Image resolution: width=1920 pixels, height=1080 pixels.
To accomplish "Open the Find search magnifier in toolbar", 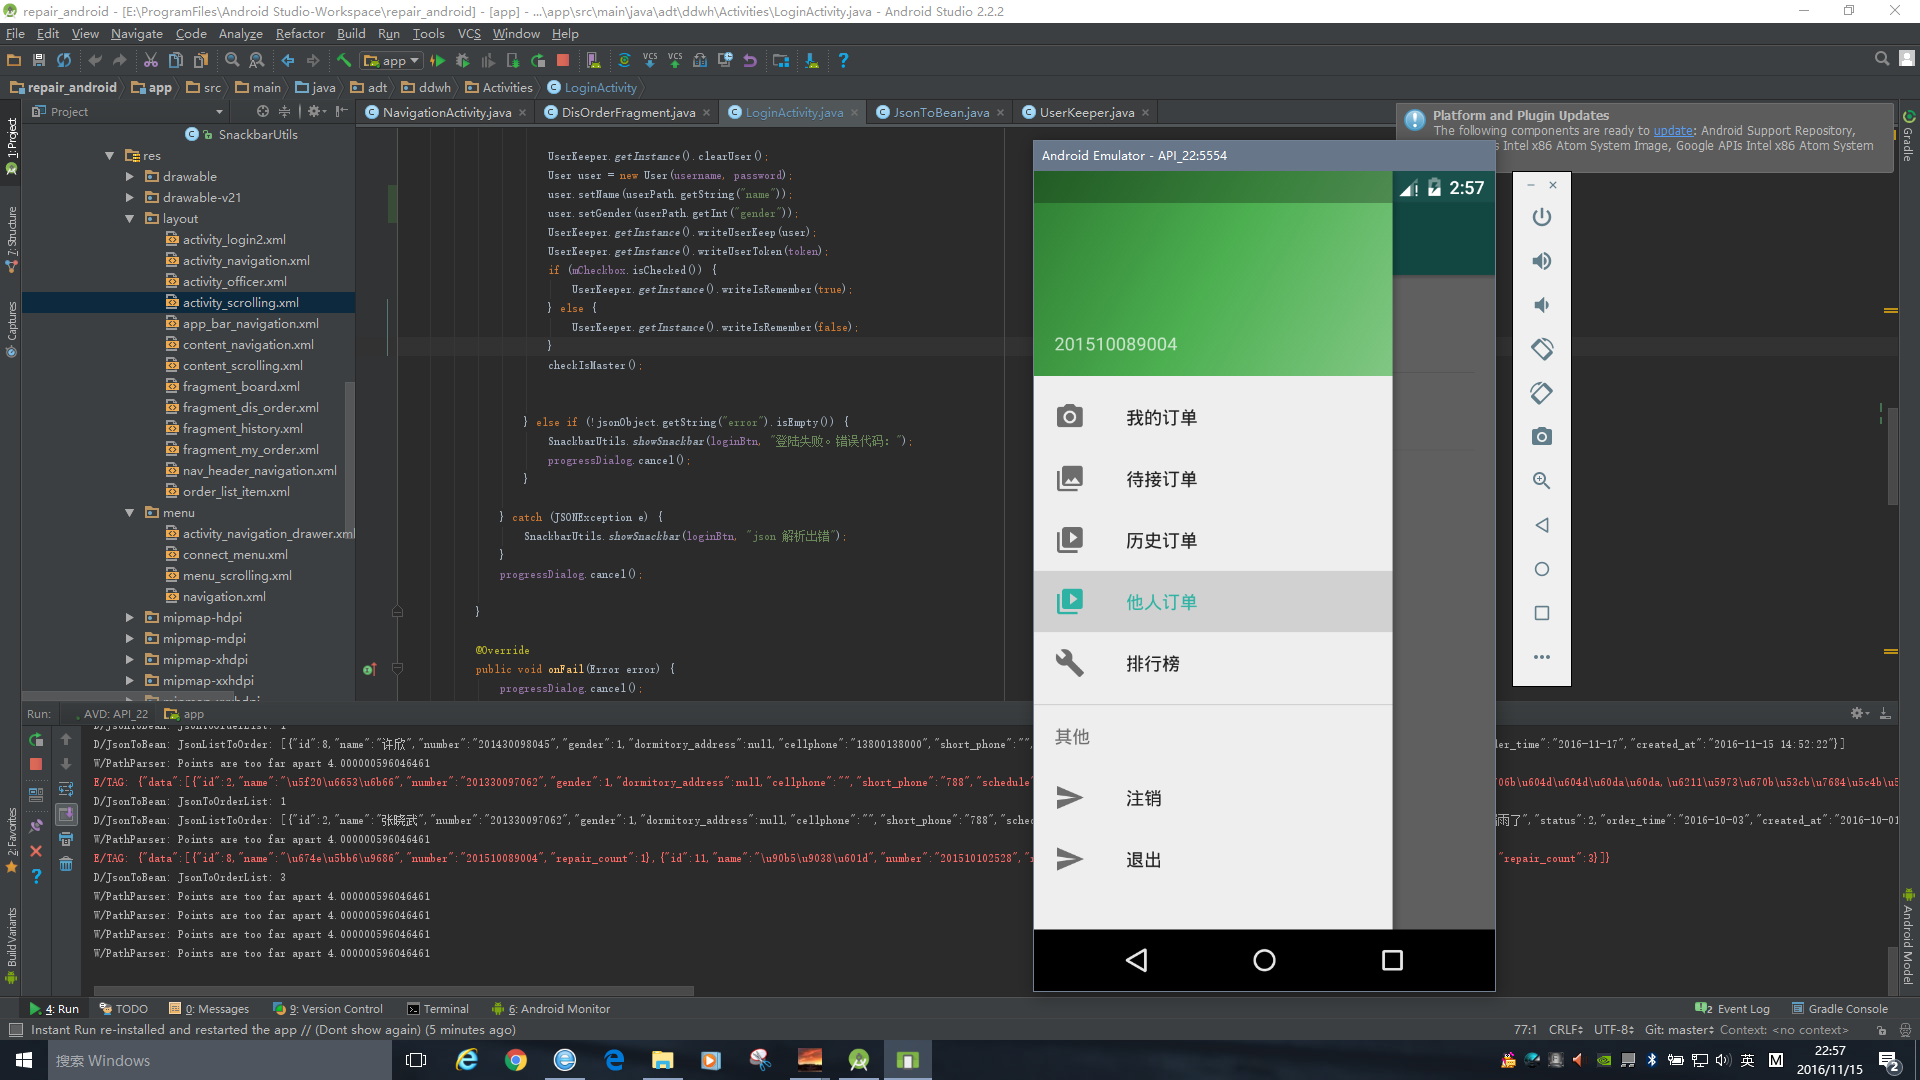I will coord(232,61).
